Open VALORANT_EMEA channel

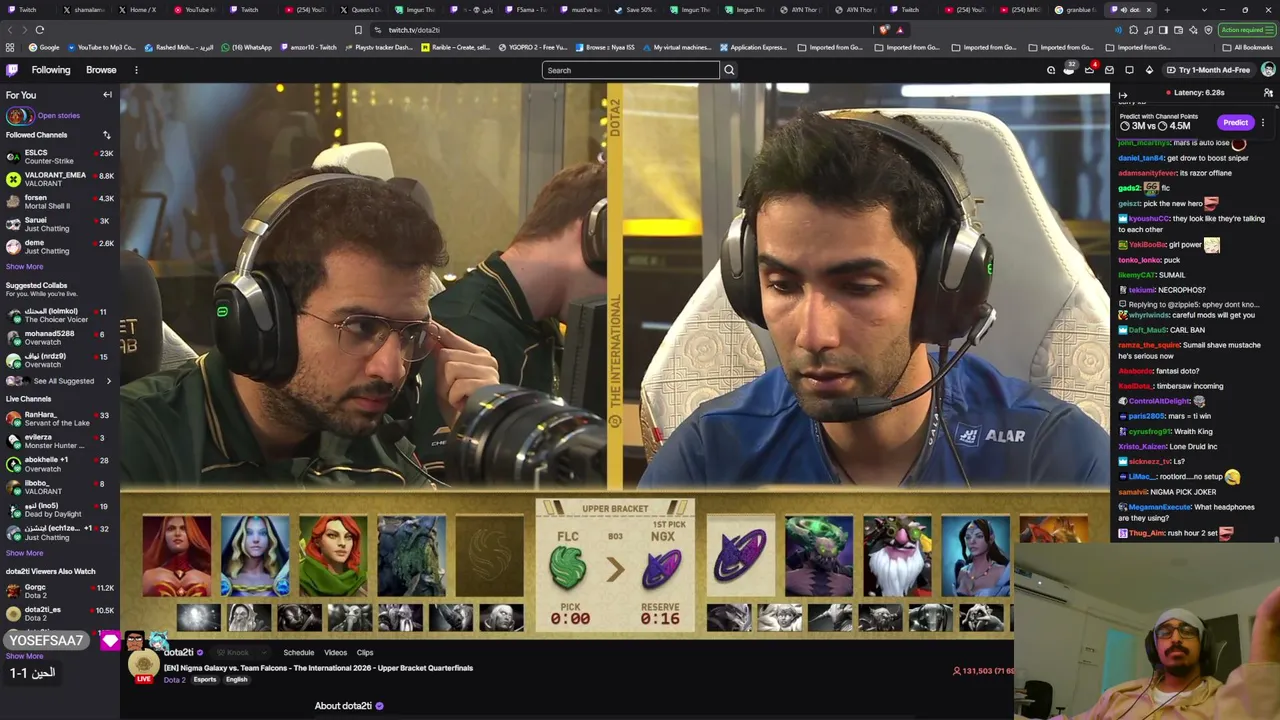coord(60,179)
